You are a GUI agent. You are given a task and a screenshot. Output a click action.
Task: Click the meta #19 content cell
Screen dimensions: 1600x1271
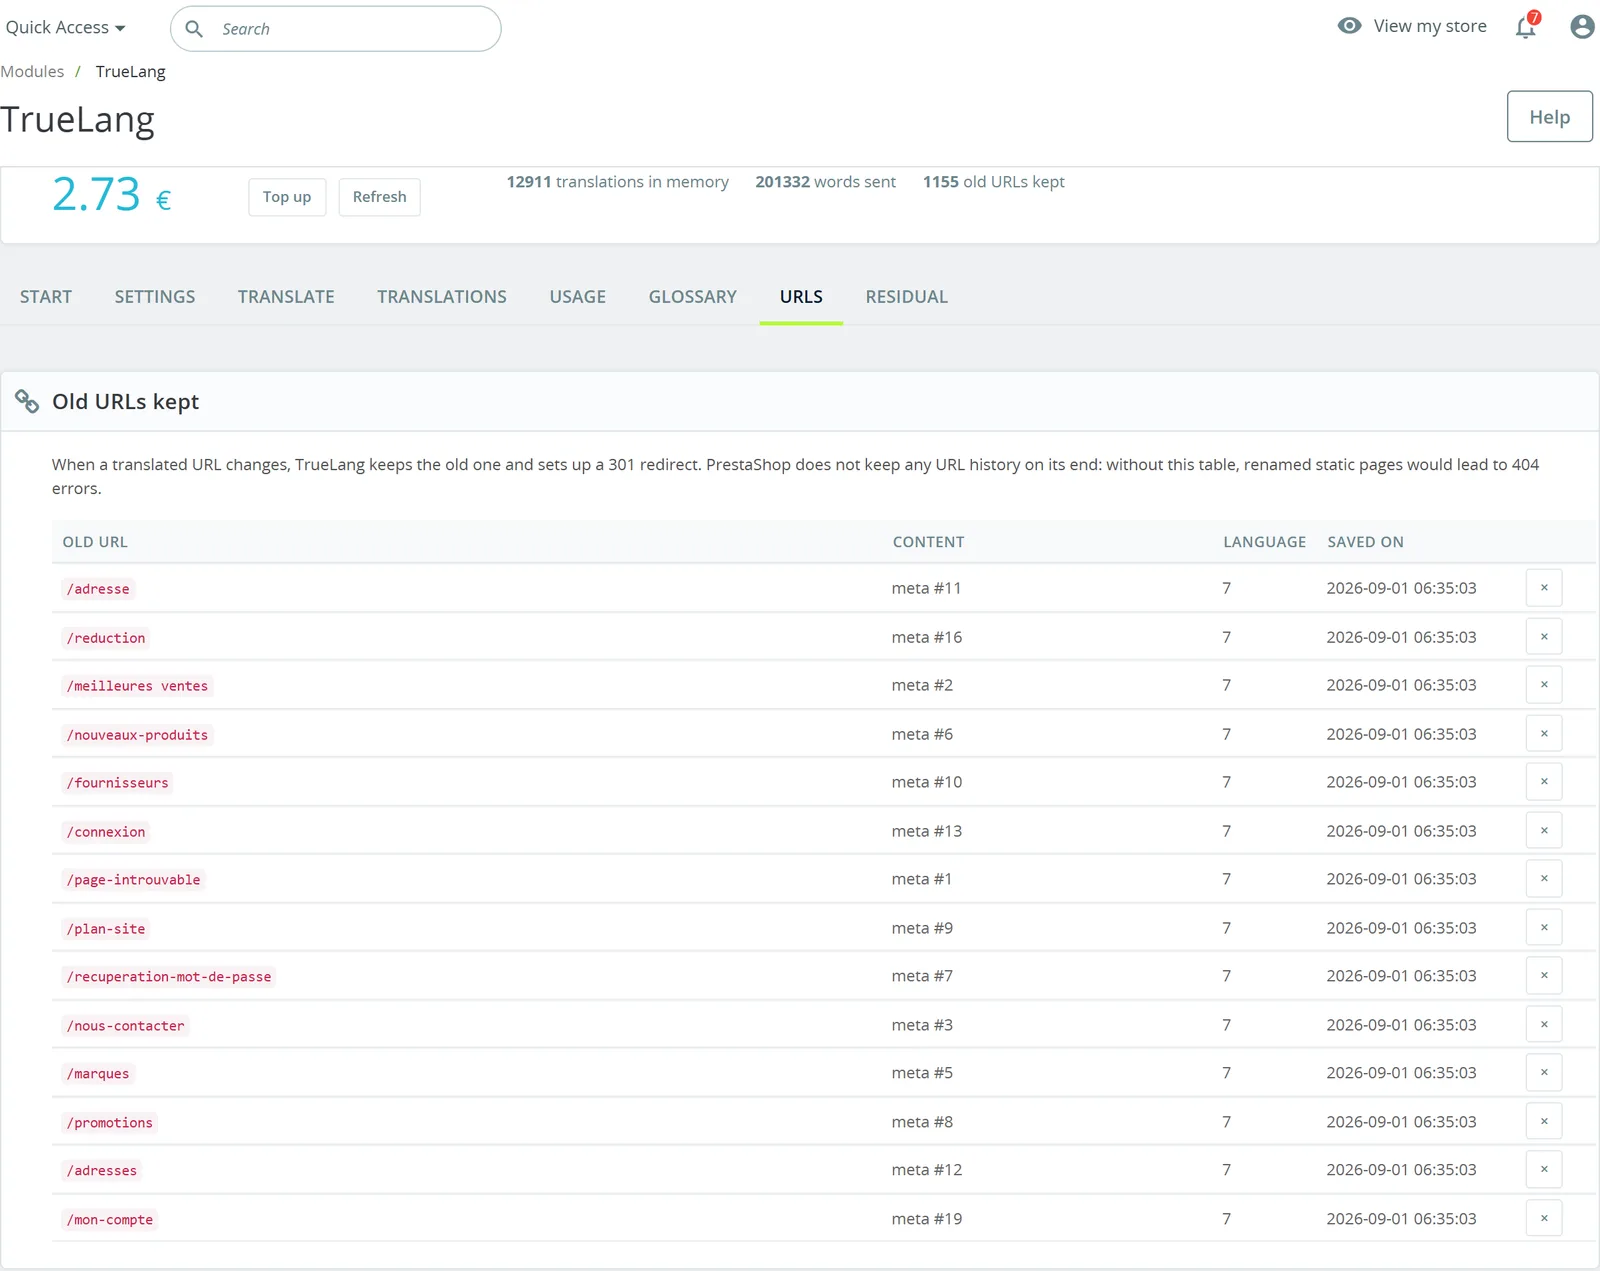click(927, 1219)
